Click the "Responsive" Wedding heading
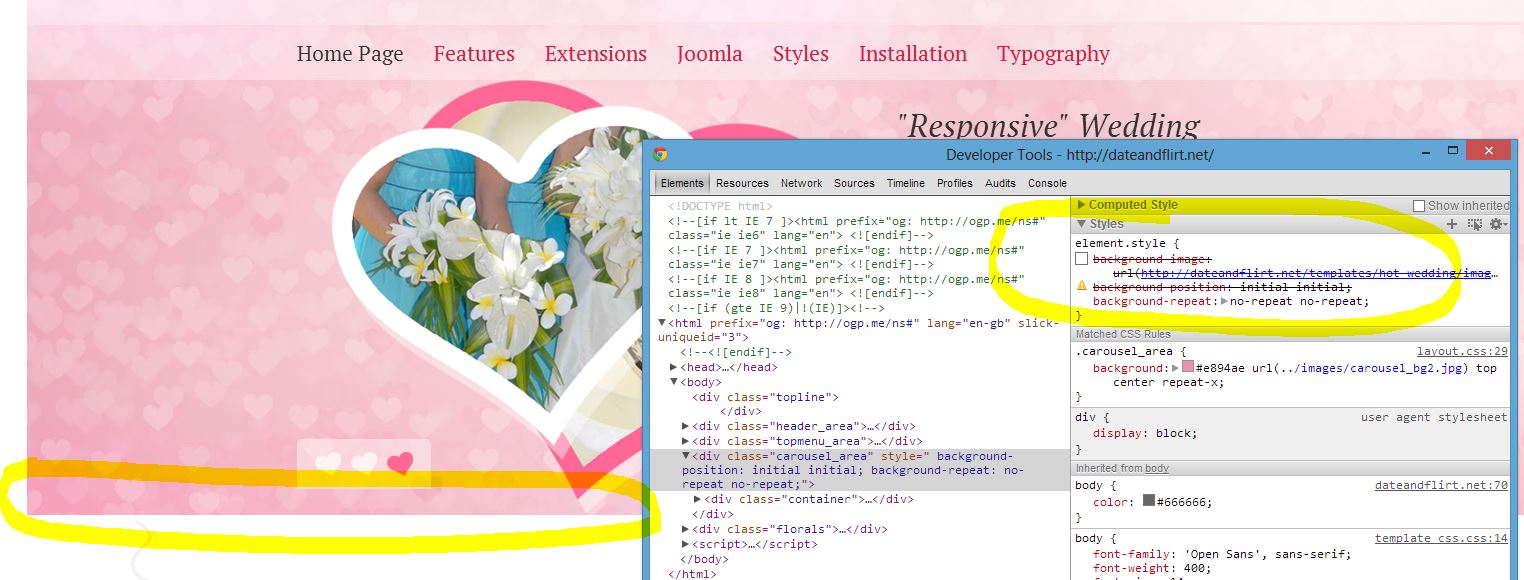Image resolution: width=1524 pixels, height=580 pixels. 1048,126
